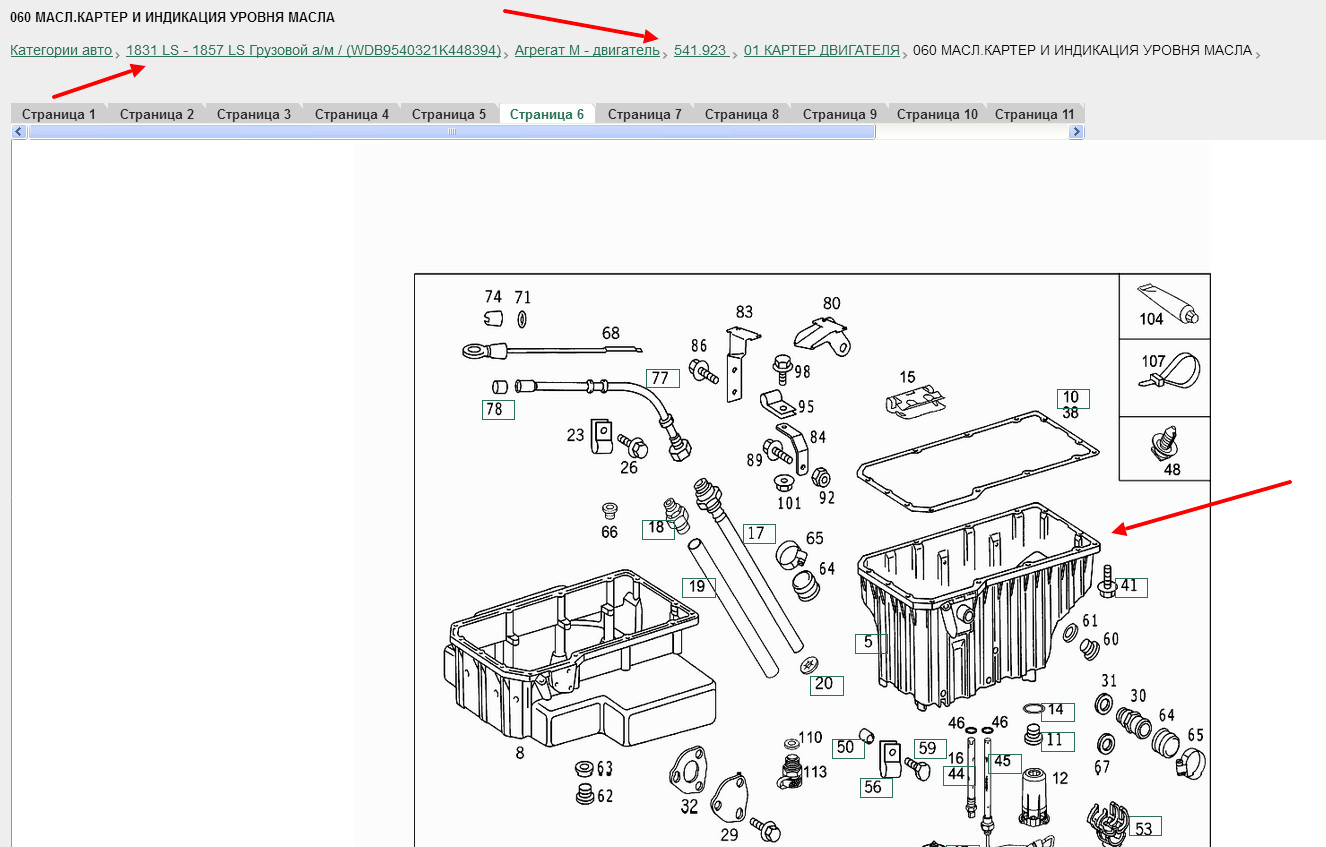Click the screw icon numbered 48
The height and width of the screenshot is (847, 1326).
click(x=1163, y=444)
